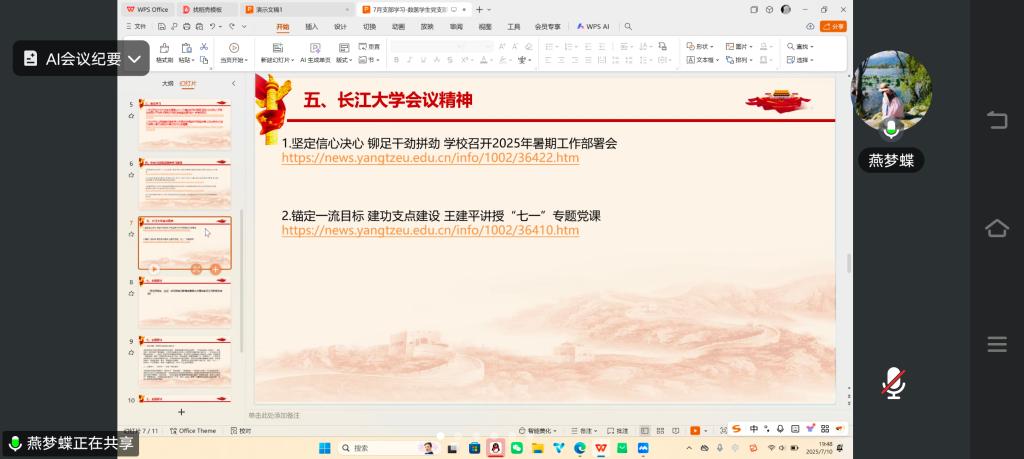The image size is (1024, 459).
Task: Click the add slide plus icon below thumbnails
Action: (181, 412)
